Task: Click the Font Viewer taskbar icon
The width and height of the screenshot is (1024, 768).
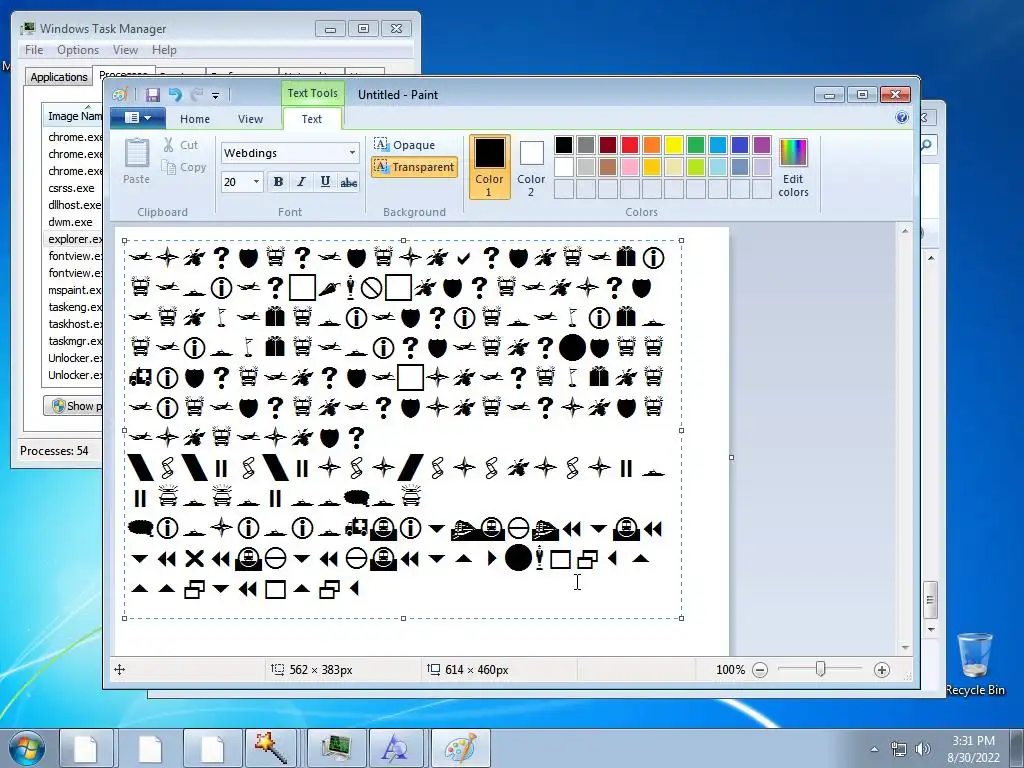Action: (x=398, y=748)
